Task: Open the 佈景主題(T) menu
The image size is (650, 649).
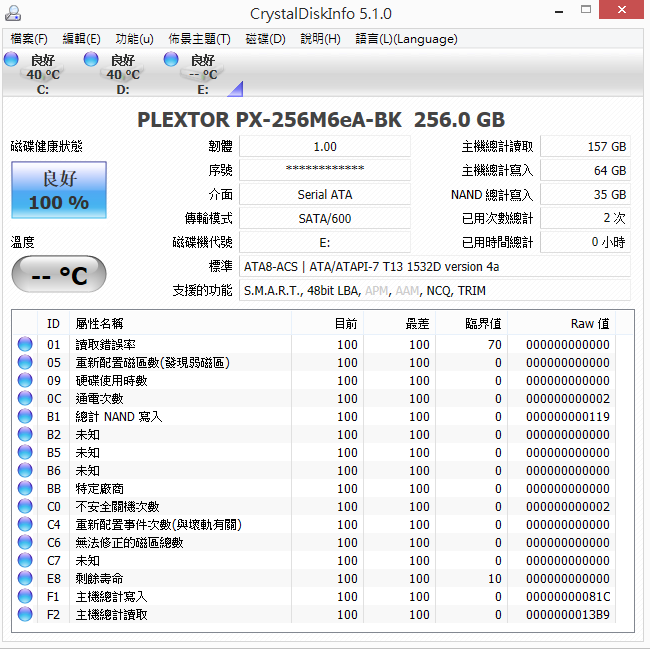Action: point(199,39)
